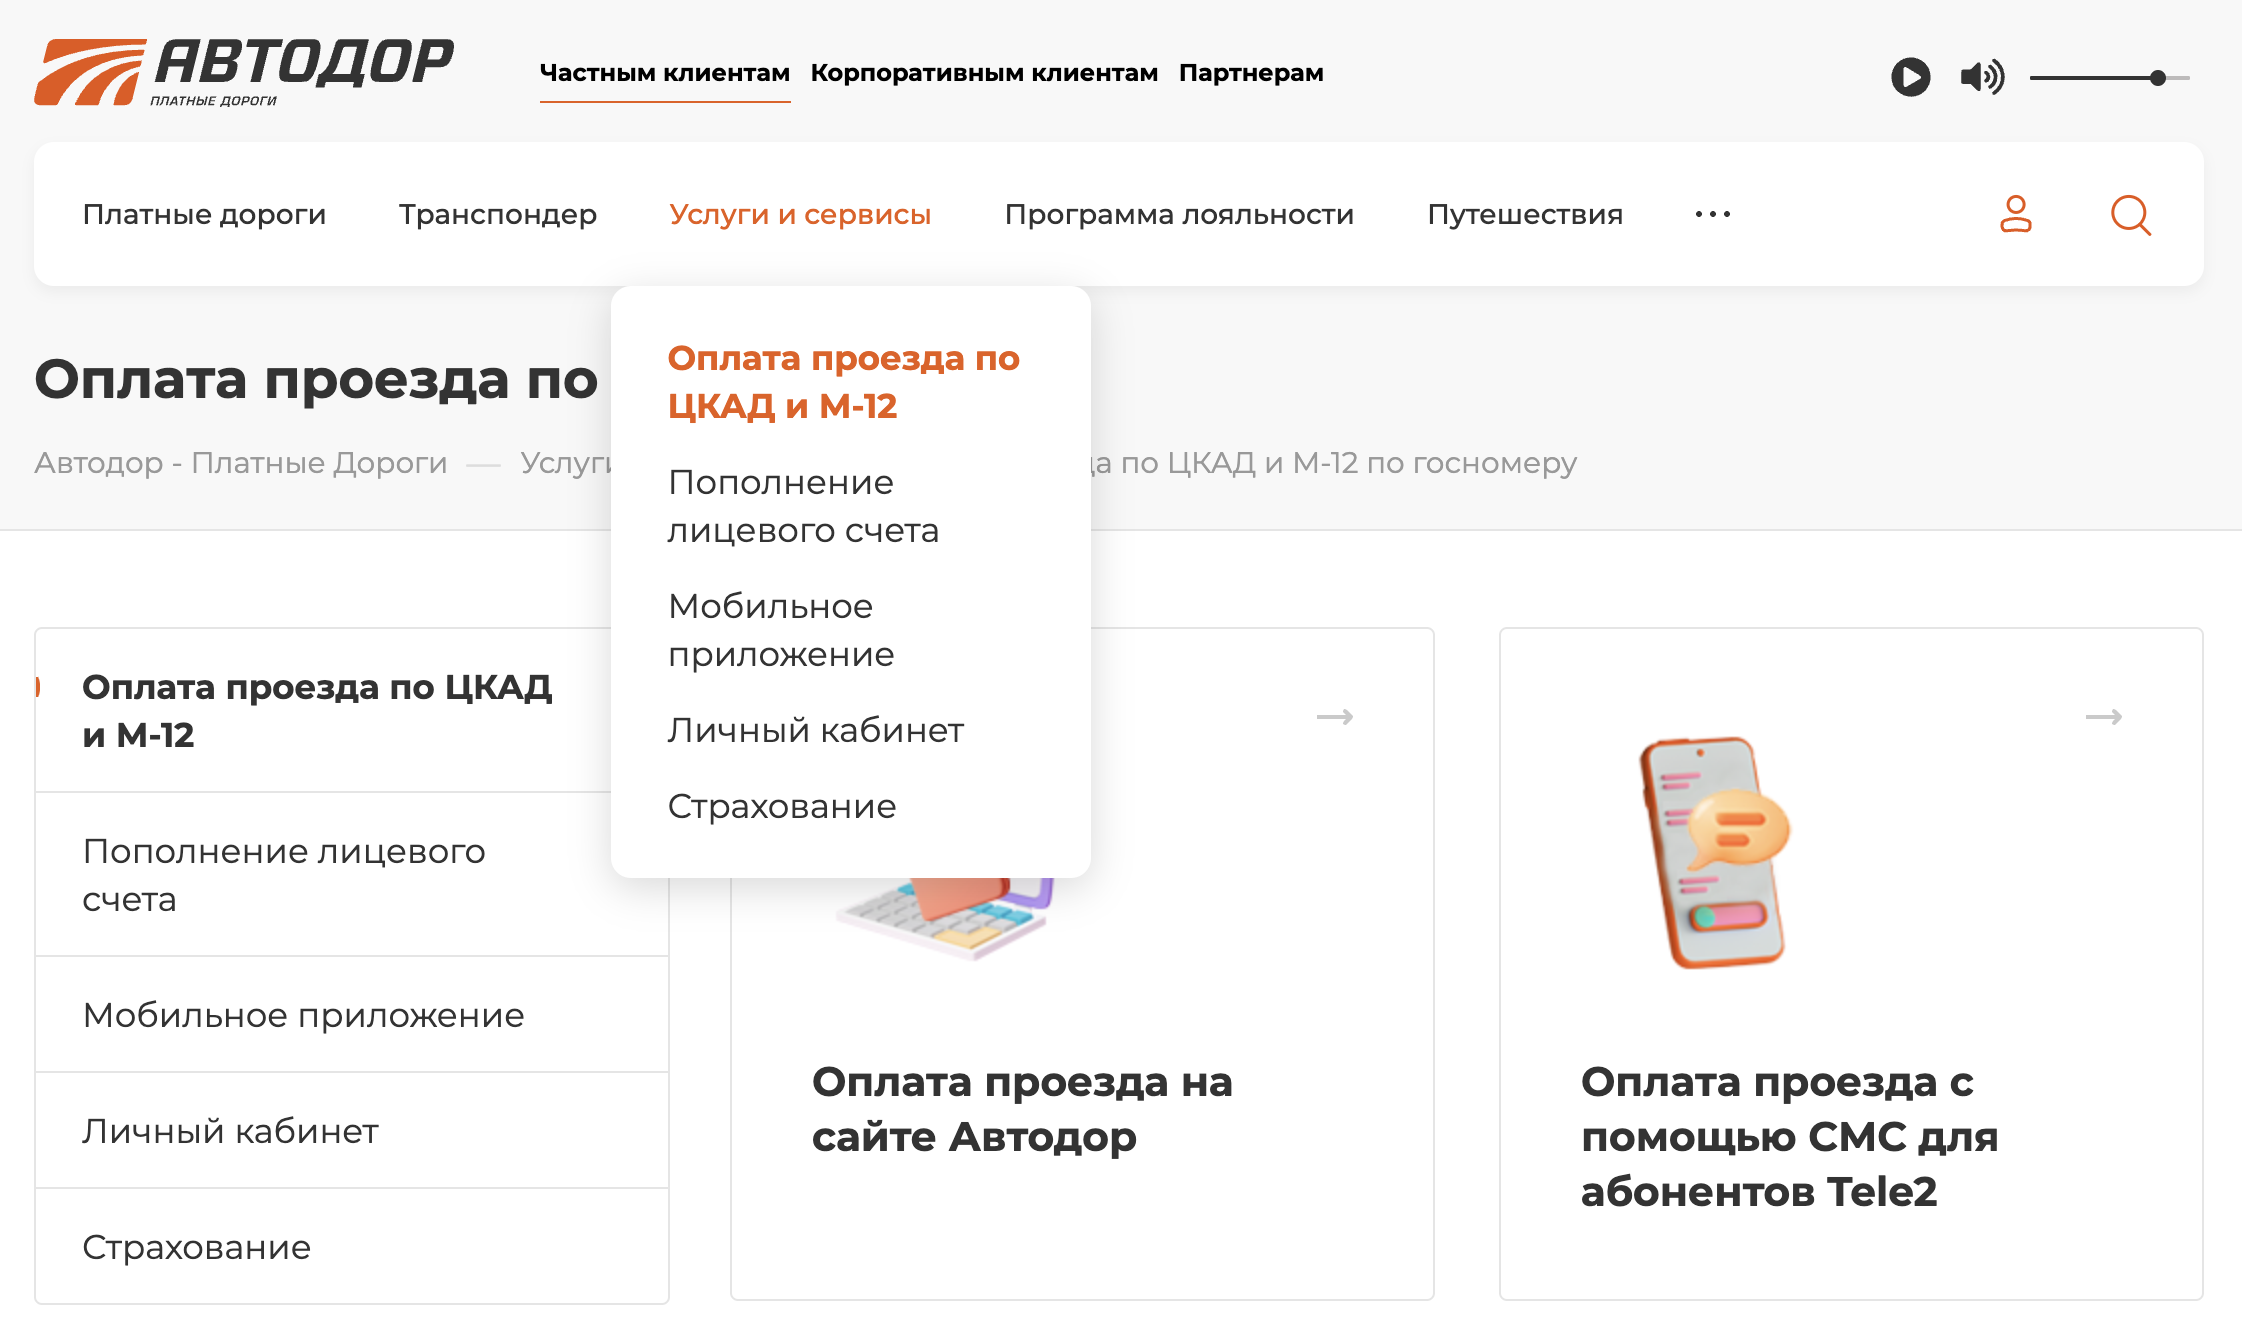2242x1340 pixels.
Task: Adjust the volume slider
Action: (2110, 77)
